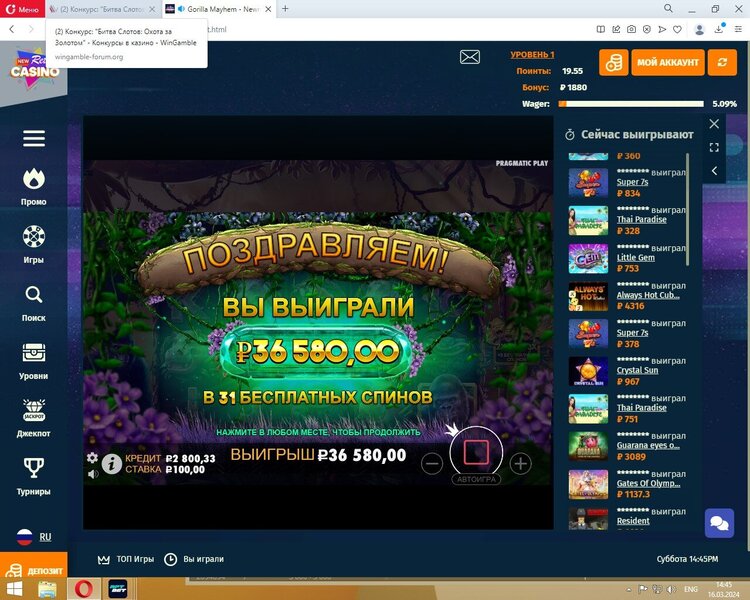Change language via RU flag selector

(34, 537)
